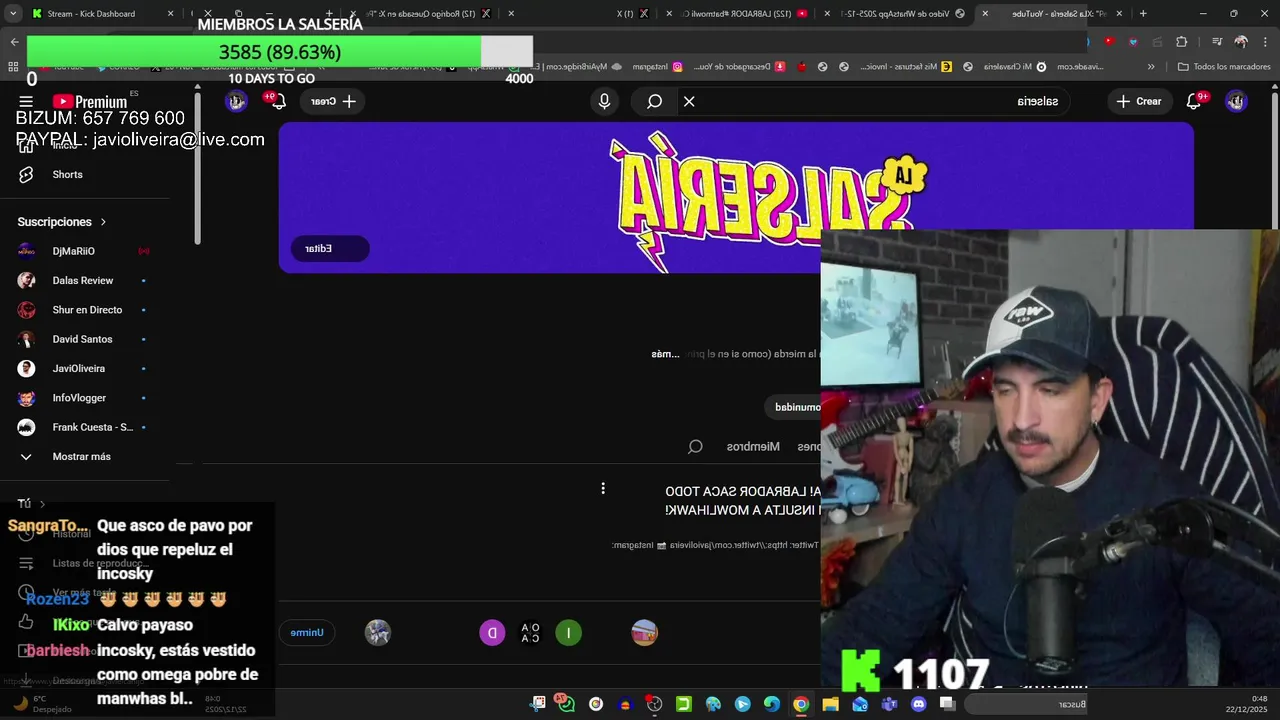Open Snipping Tool from the taskbar
The height and width of the screenshot is (720, 1280).
click(x=539, y=704)
